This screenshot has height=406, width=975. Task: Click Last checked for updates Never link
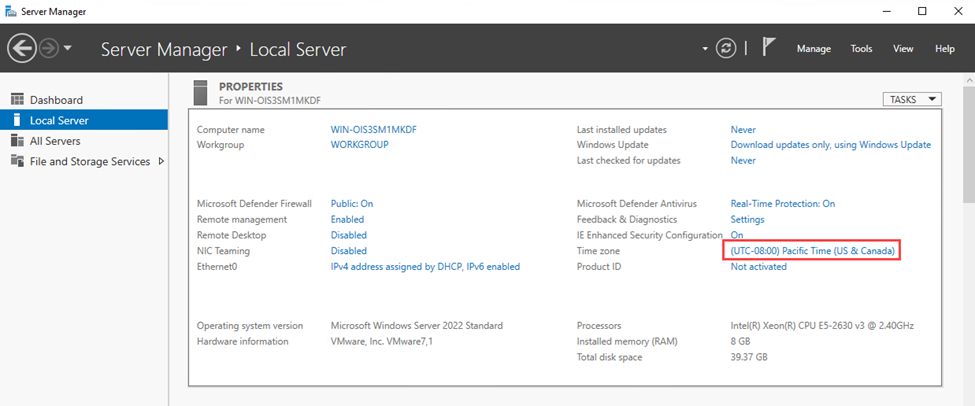(743, 160)
